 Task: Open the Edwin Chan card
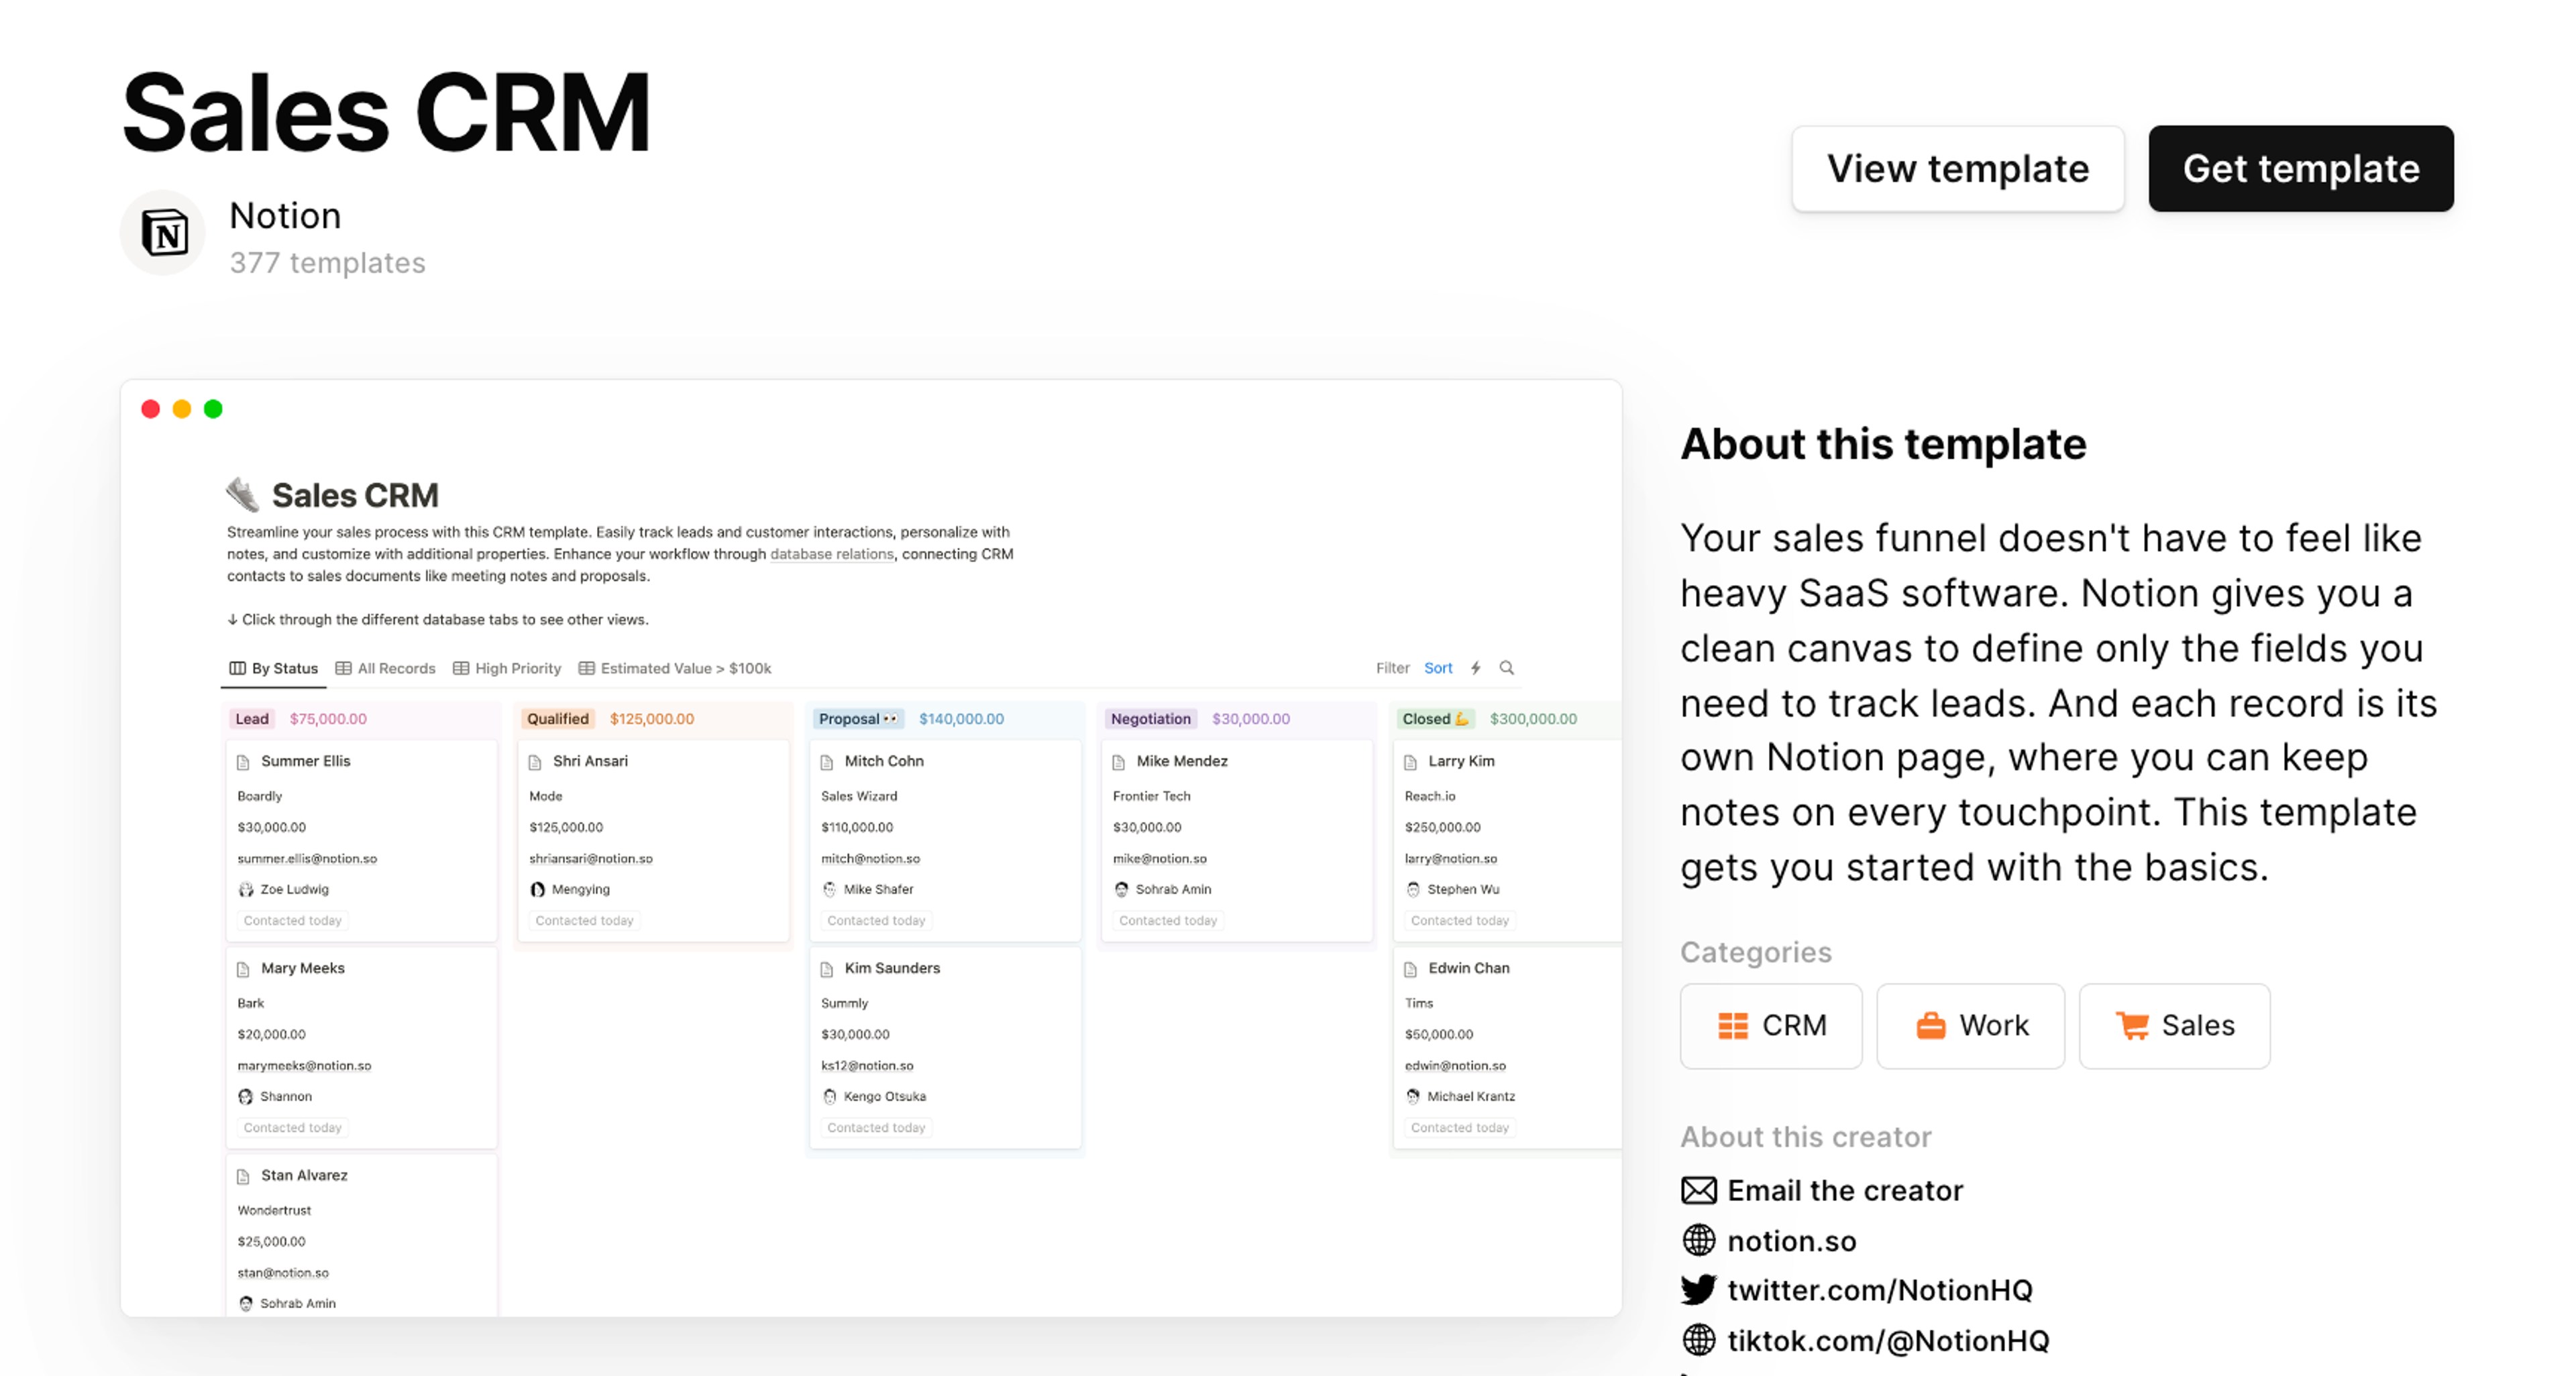point(1508,1047)
